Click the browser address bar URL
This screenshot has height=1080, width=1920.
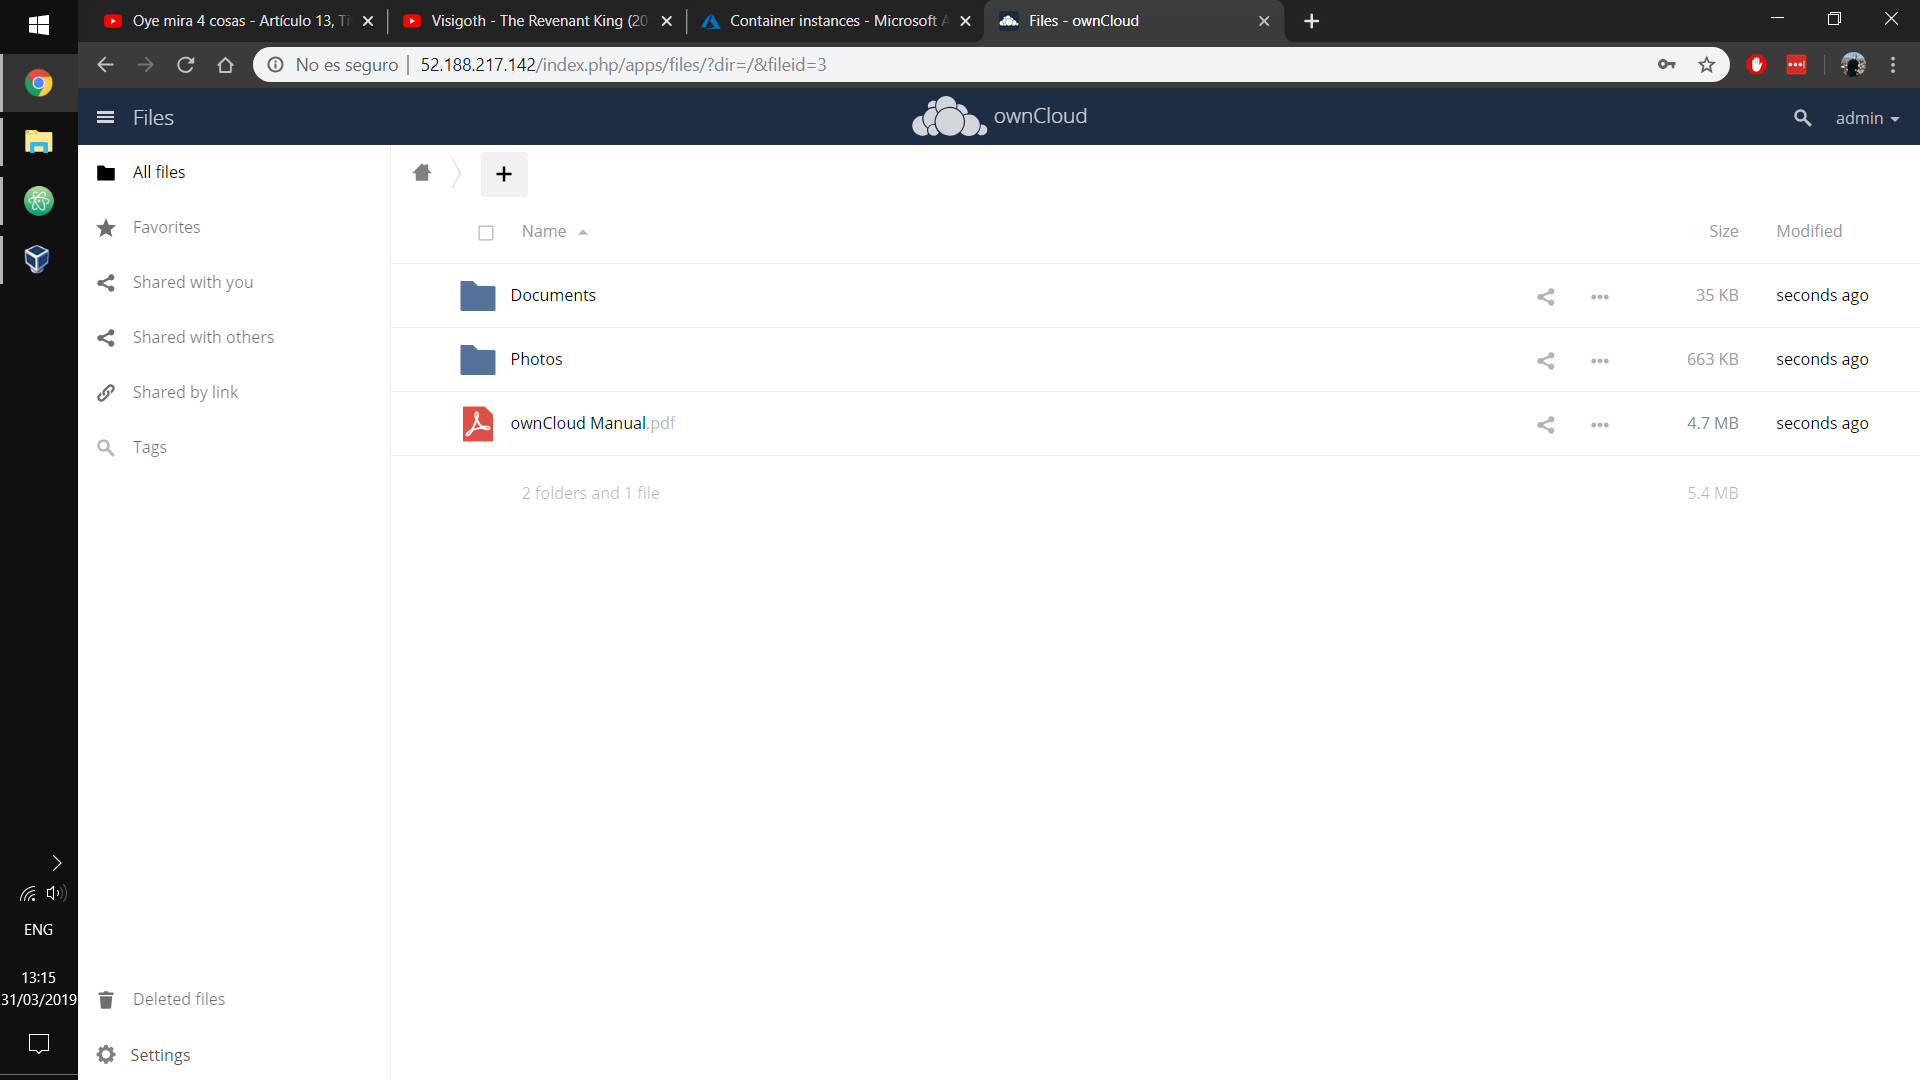[623, 65]
